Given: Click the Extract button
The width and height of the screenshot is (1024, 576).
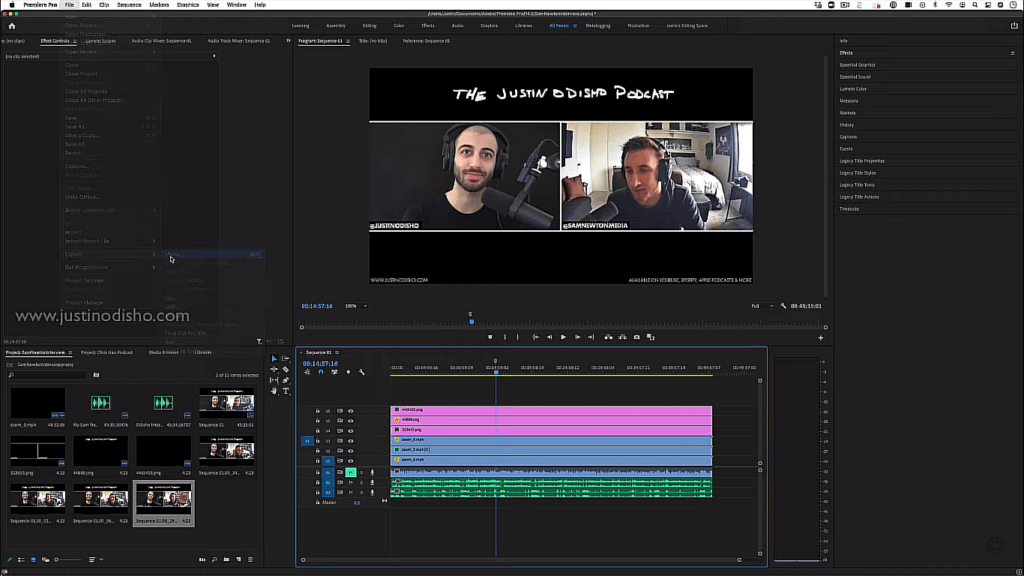Looking at the screenshot, I should click(x=622, y=337).
